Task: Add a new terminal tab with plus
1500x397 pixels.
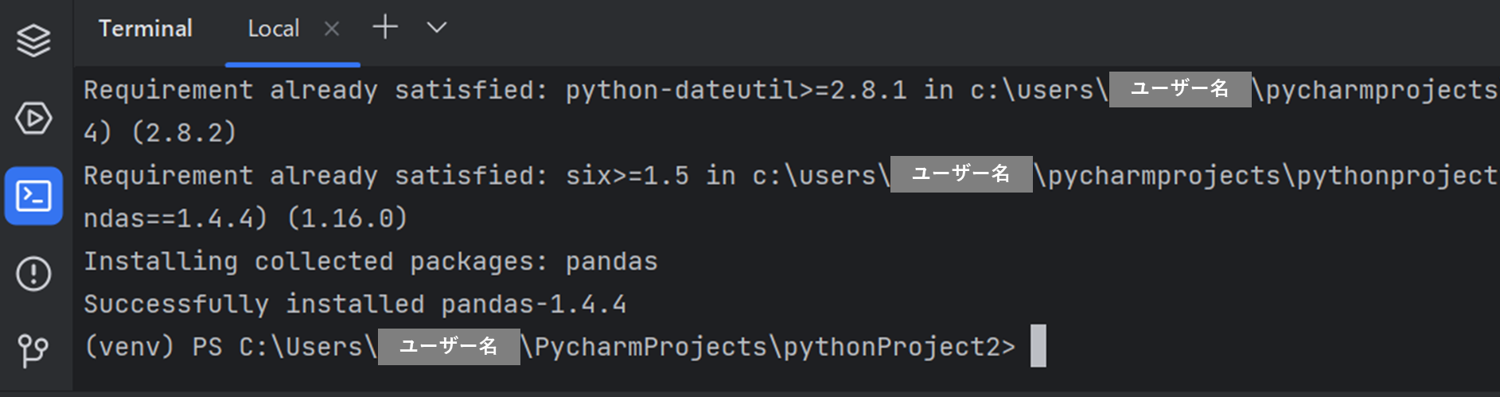Action: coord(385,28)
